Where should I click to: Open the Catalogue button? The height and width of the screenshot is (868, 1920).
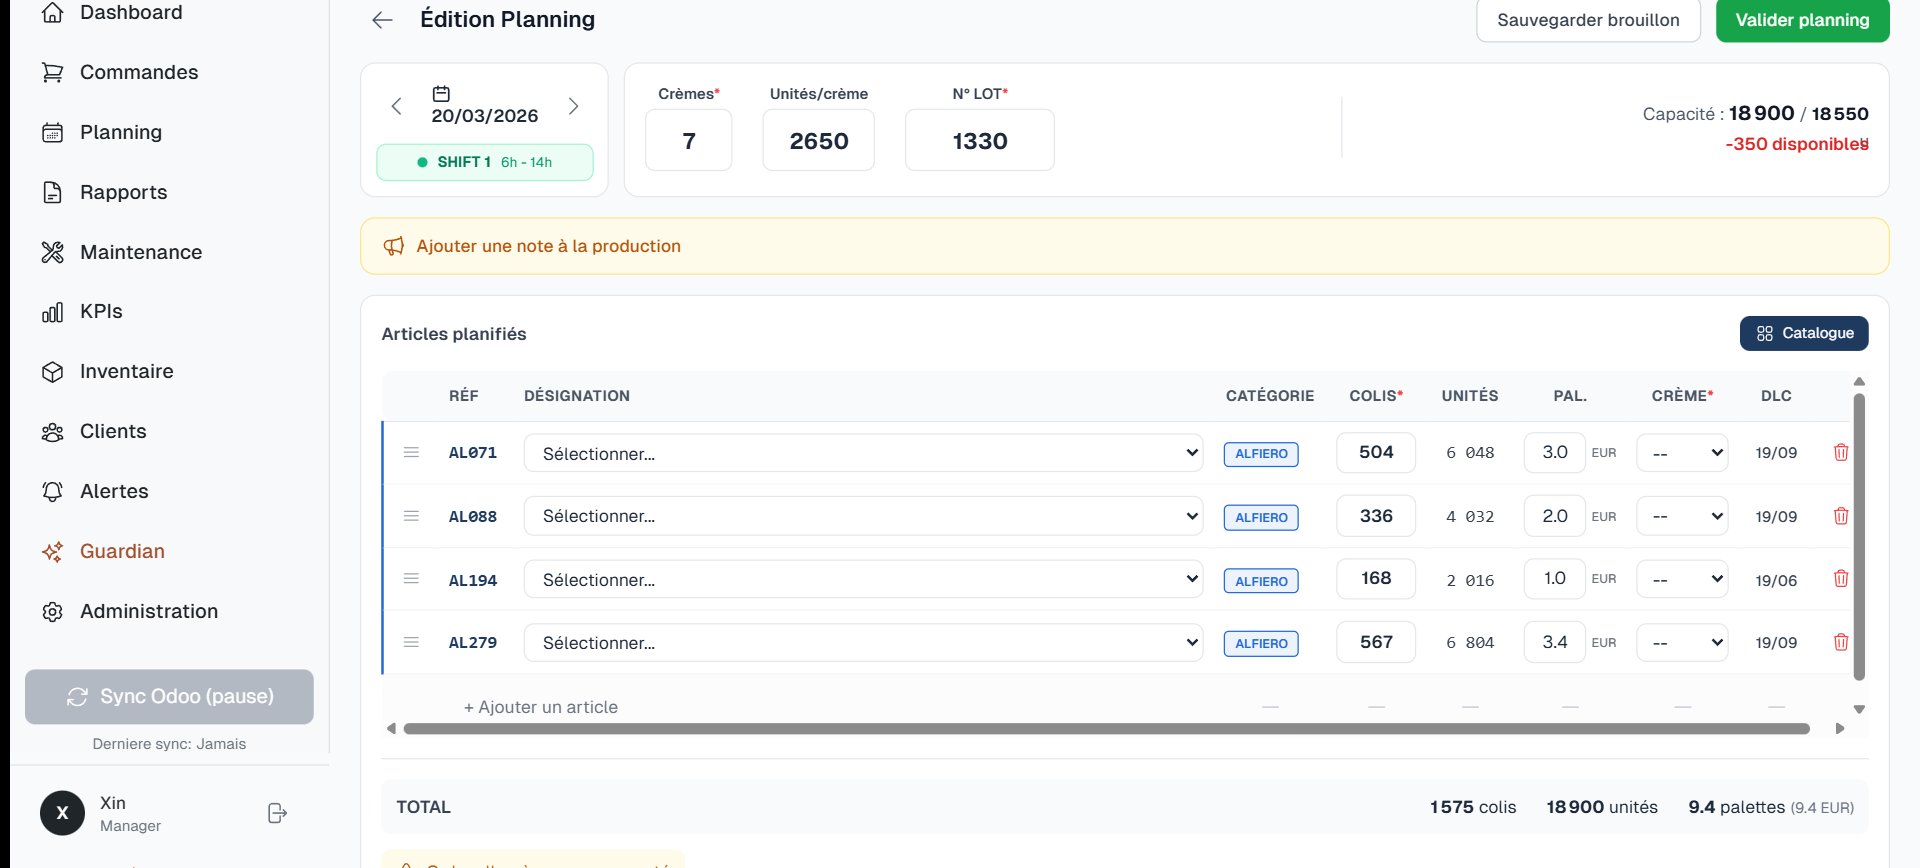[x=1804, y=333]
